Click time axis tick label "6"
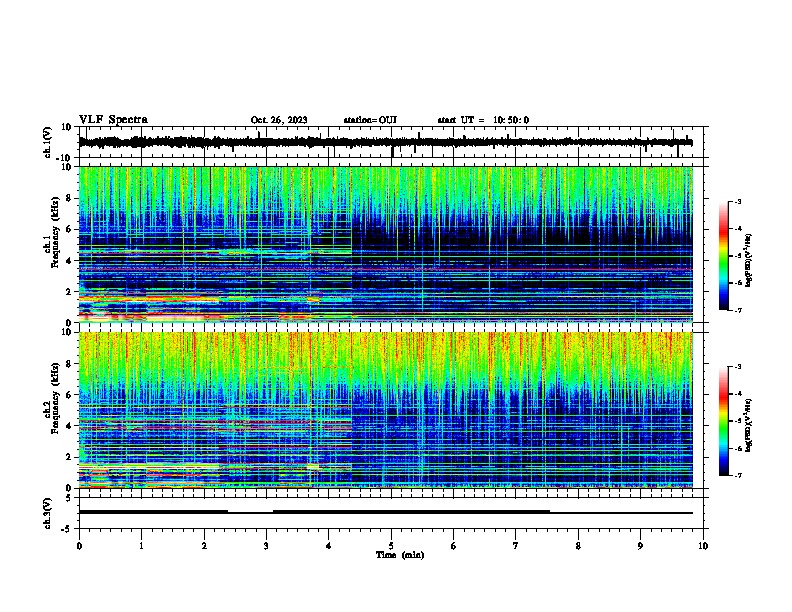The image size is (792, 612). [454, 546]
